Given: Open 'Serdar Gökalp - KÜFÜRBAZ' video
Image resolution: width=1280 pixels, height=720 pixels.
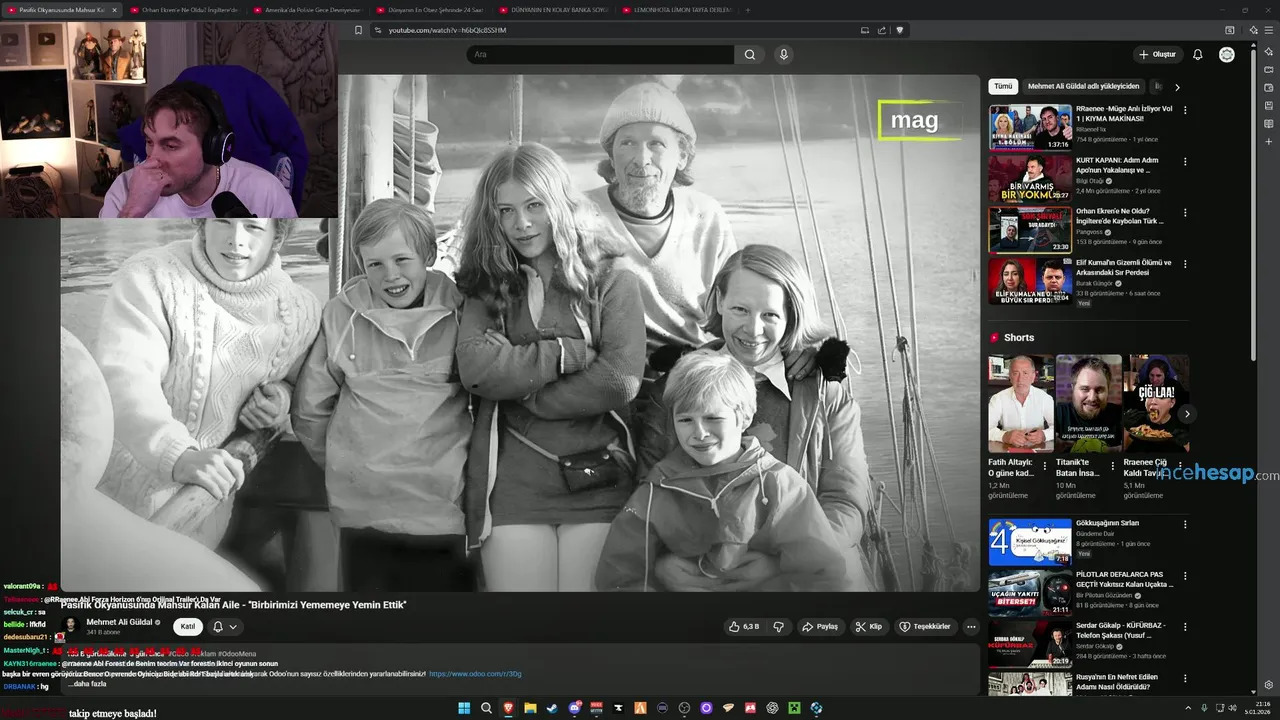Looking at the screenshot, I should tap(1030, 645).
